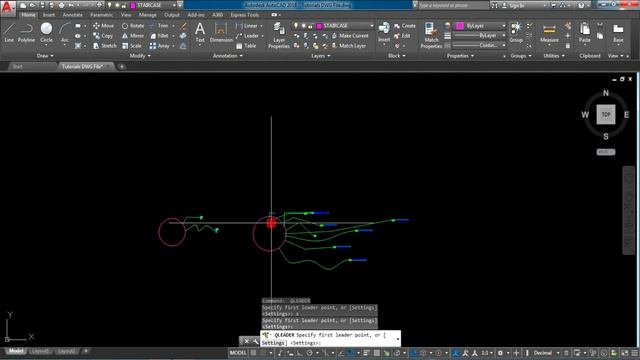Toggle the drawing grid display in status bar
Screen dimensions: 640x360
253,353
